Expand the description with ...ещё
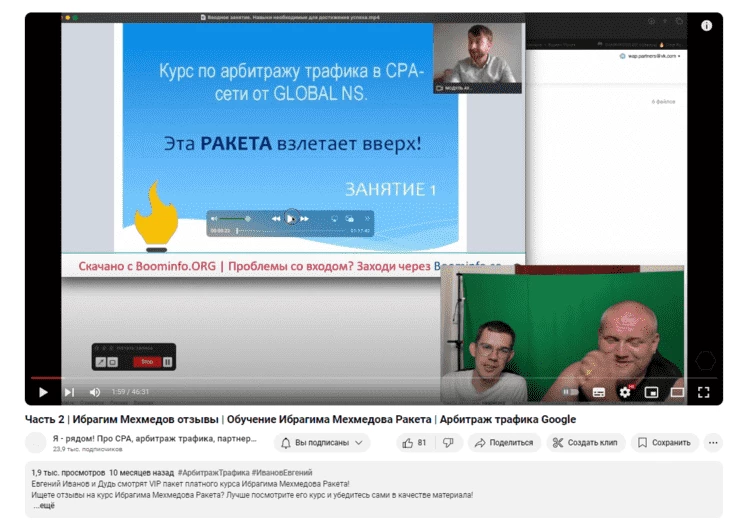This screenshot has height=520, width=729. (44, 506)
